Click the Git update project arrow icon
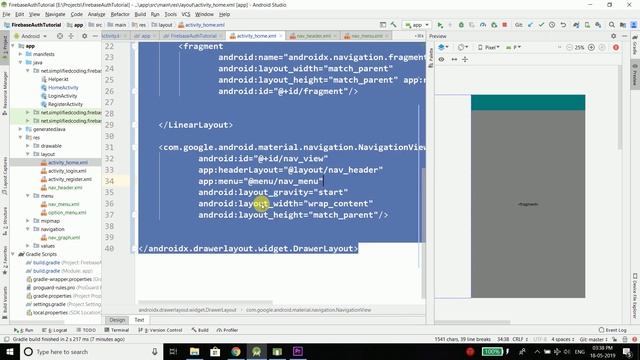 (x=530, y=25)
